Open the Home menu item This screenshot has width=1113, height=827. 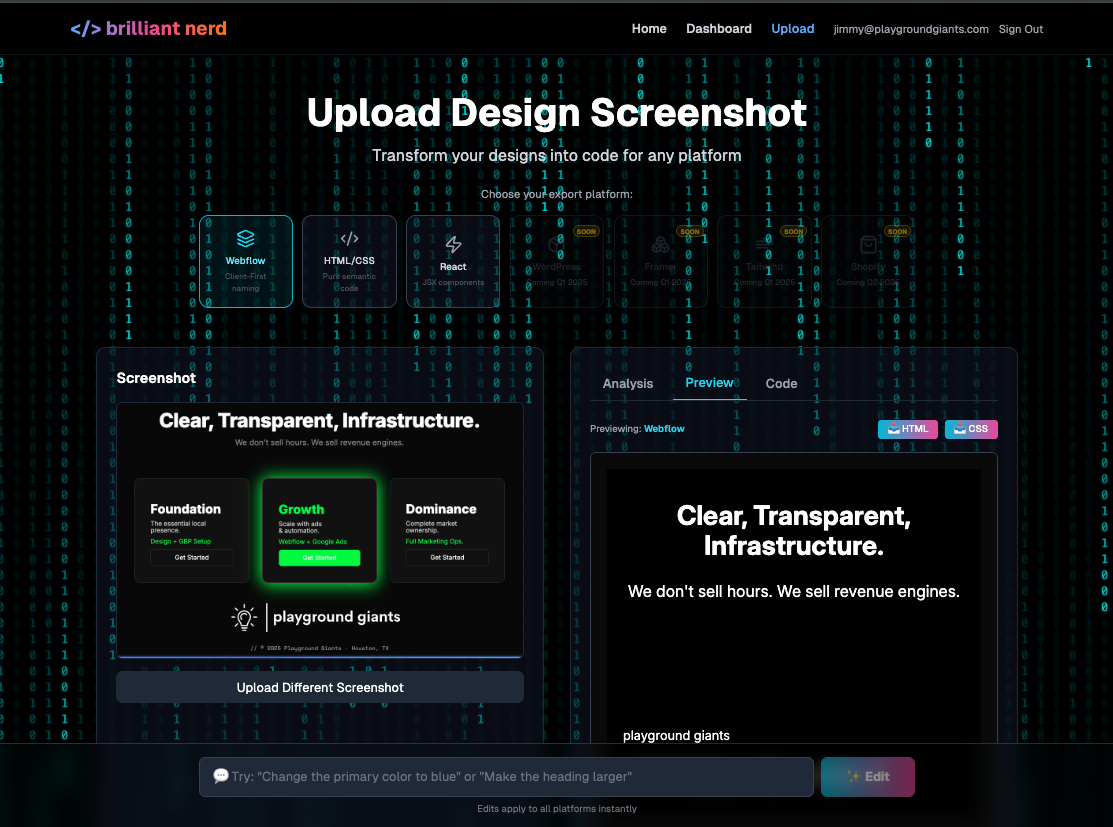649,28
